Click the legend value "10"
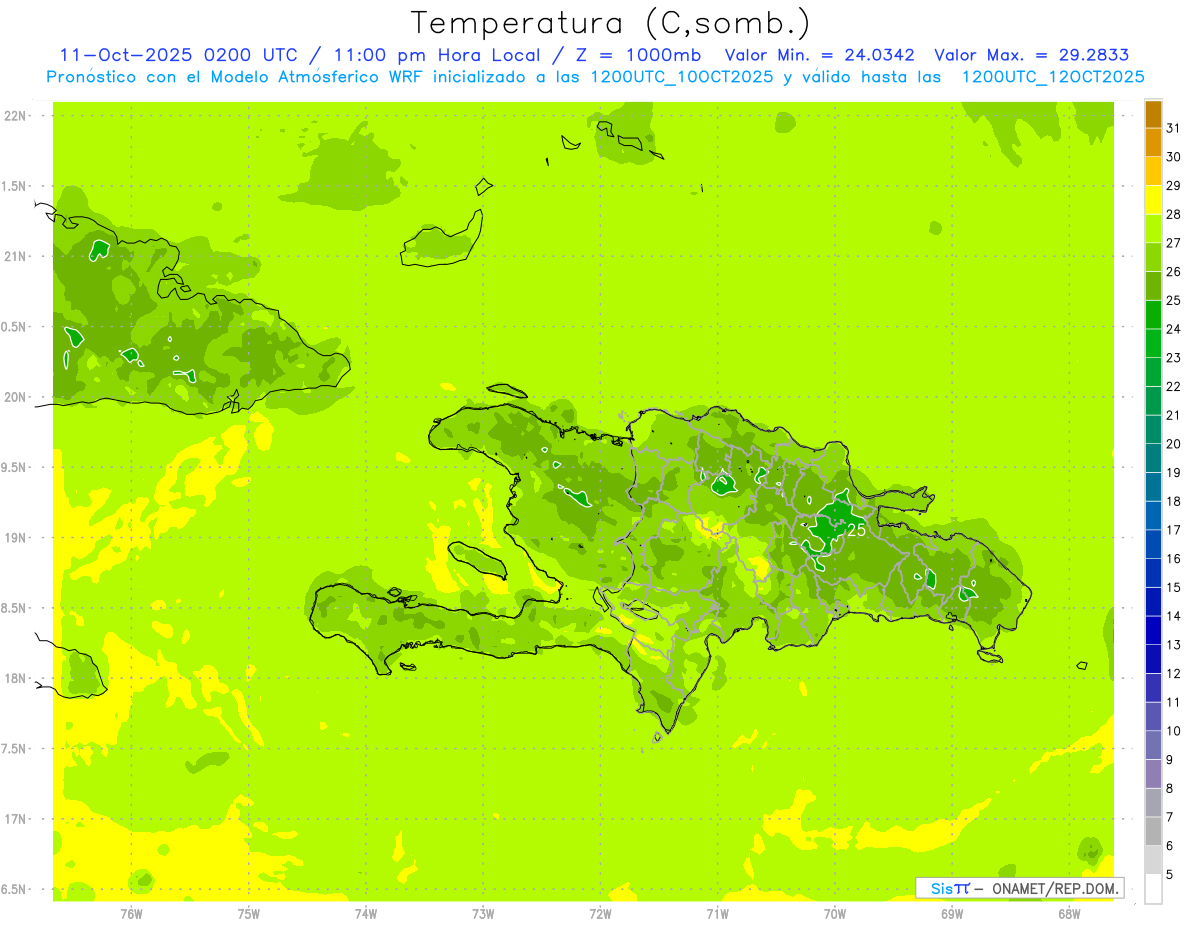This screenshot has height=927, width=1200. coord(1174,731)
